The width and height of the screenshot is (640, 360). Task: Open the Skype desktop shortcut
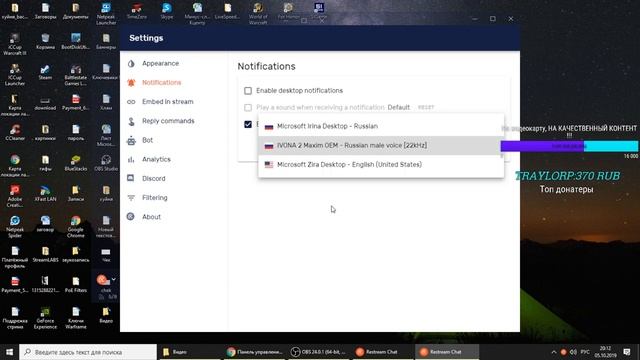click(167, 11)
